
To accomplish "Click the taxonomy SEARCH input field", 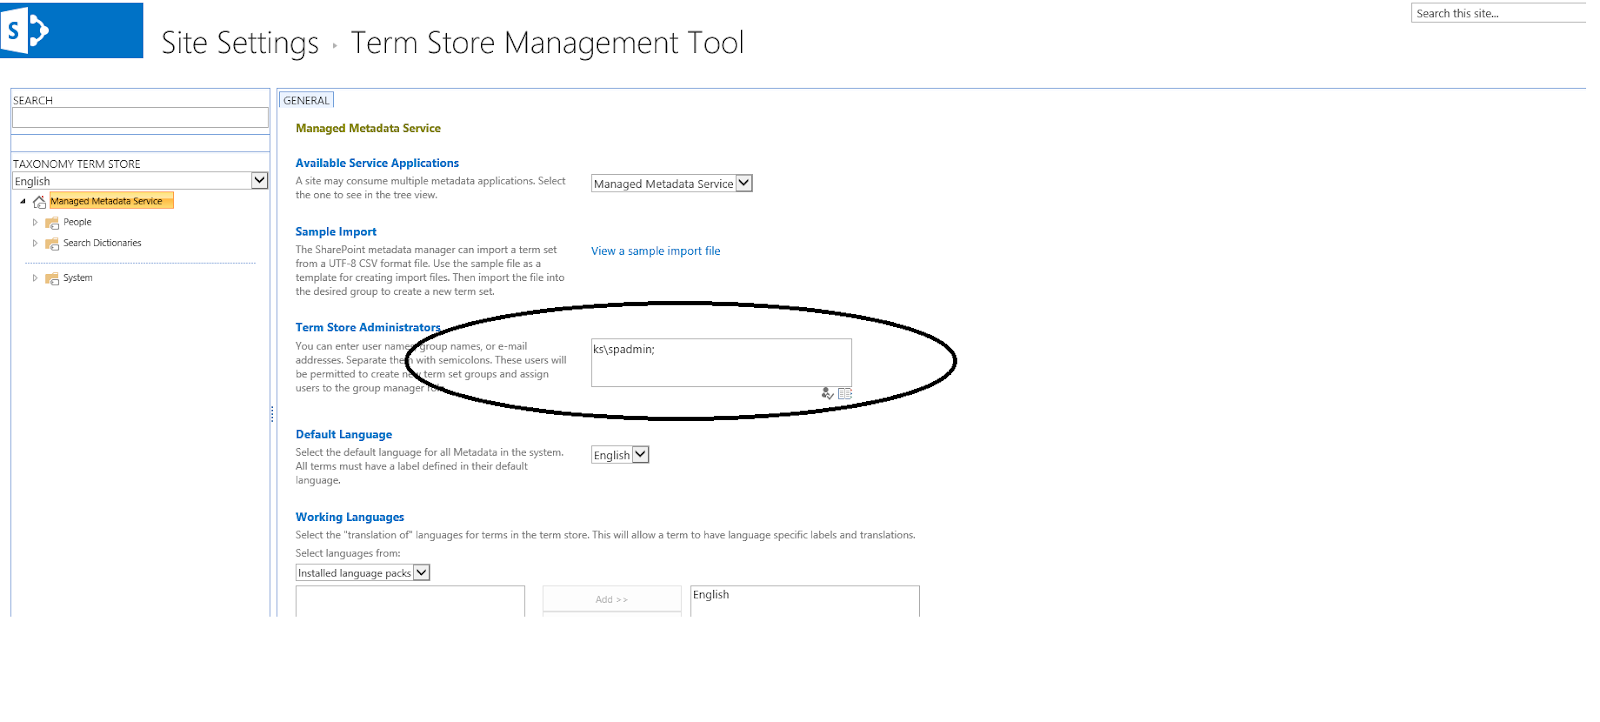I will [140, 118].
